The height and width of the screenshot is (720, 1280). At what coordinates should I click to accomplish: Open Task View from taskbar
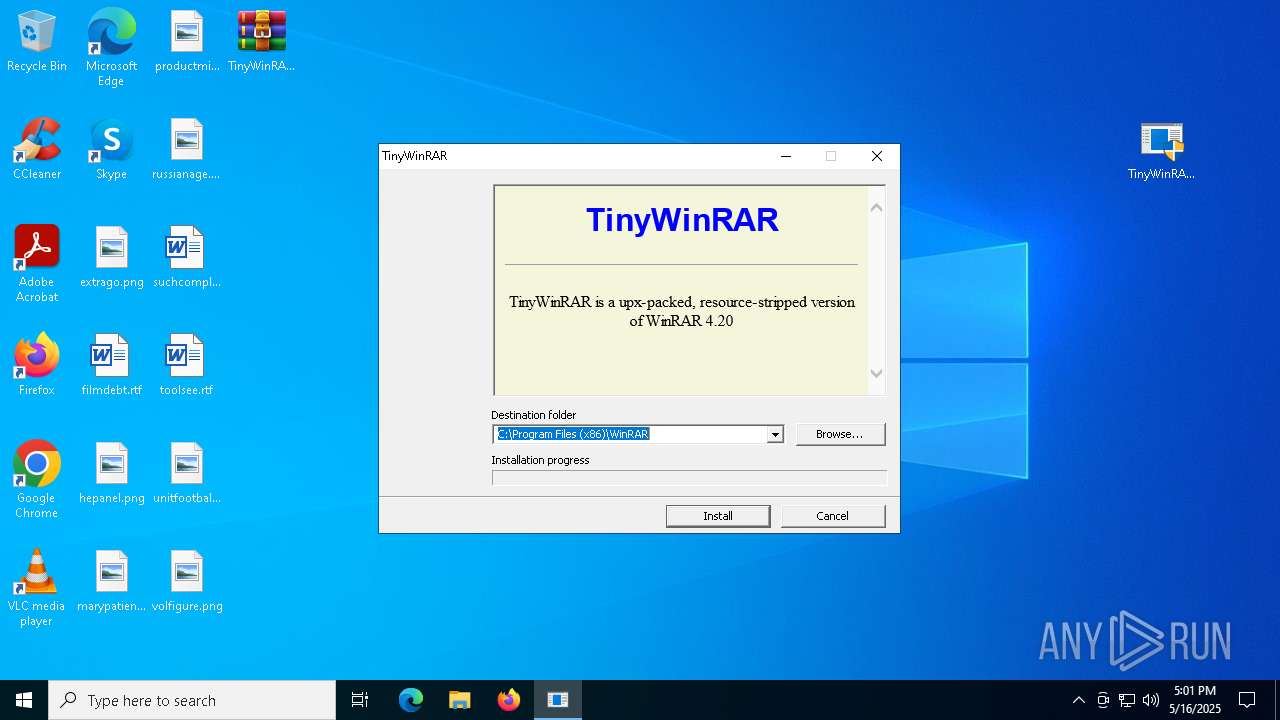tap(360, 700)
